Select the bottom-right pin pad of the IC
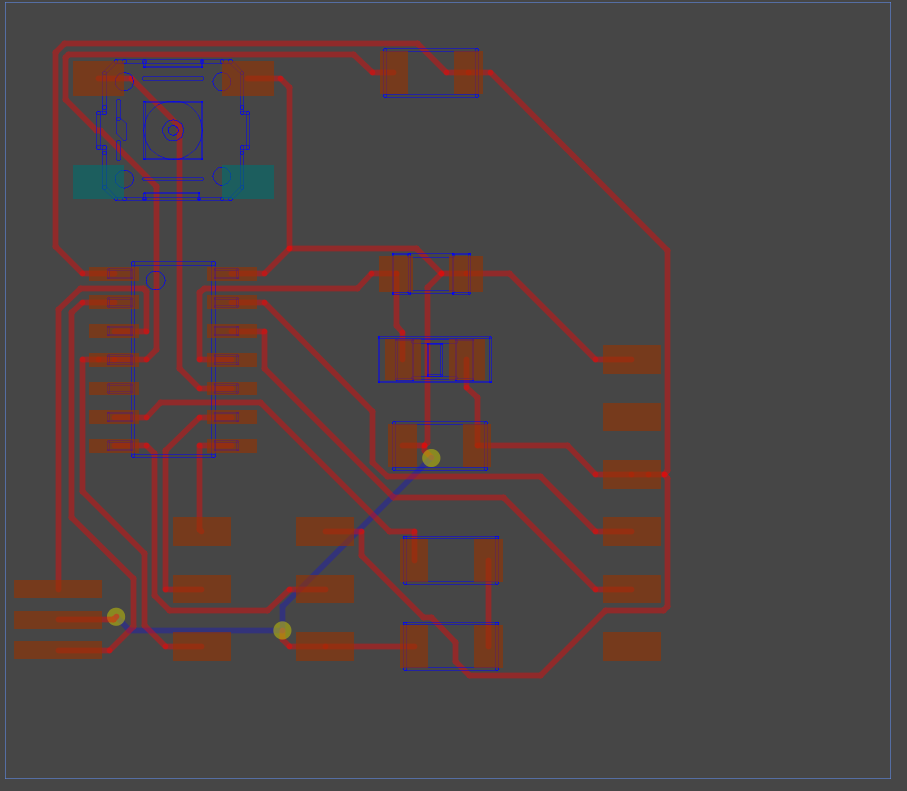Screen dimensions: 907x791 pyautogui.click(x=232, y=446)
